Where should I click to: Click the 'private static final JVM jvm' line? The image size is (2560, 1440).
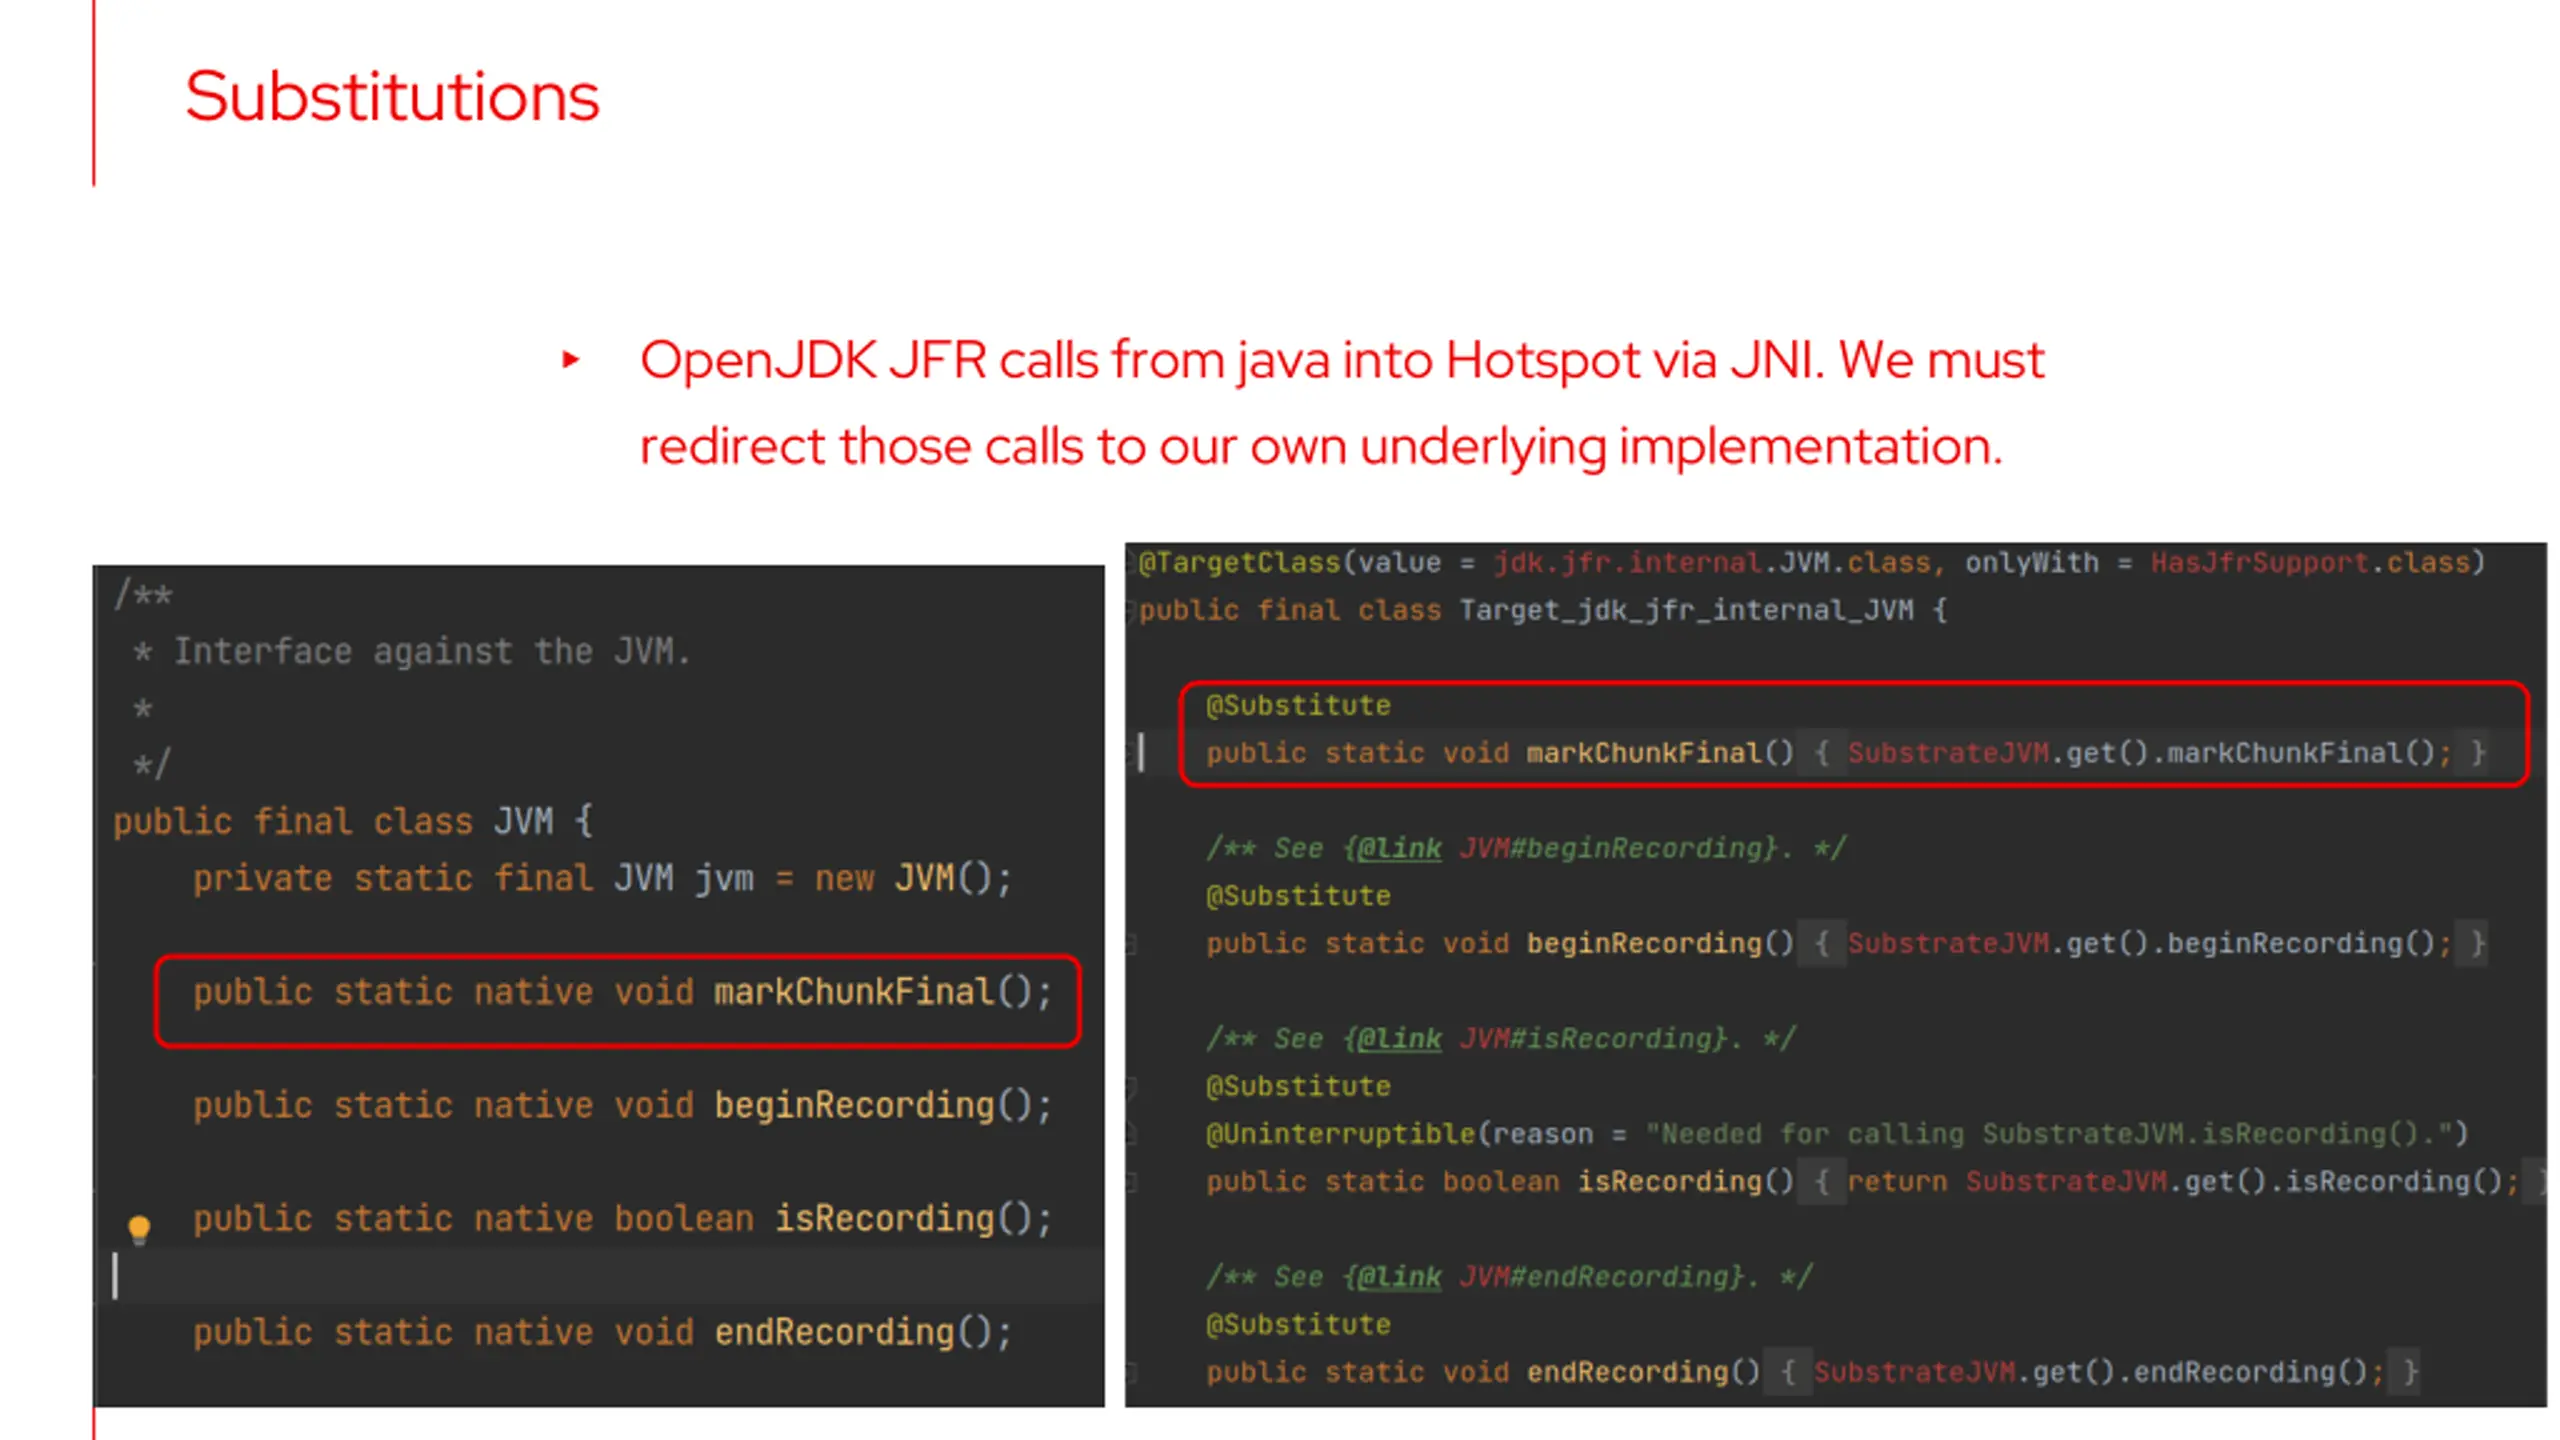(x=603, y=879)
